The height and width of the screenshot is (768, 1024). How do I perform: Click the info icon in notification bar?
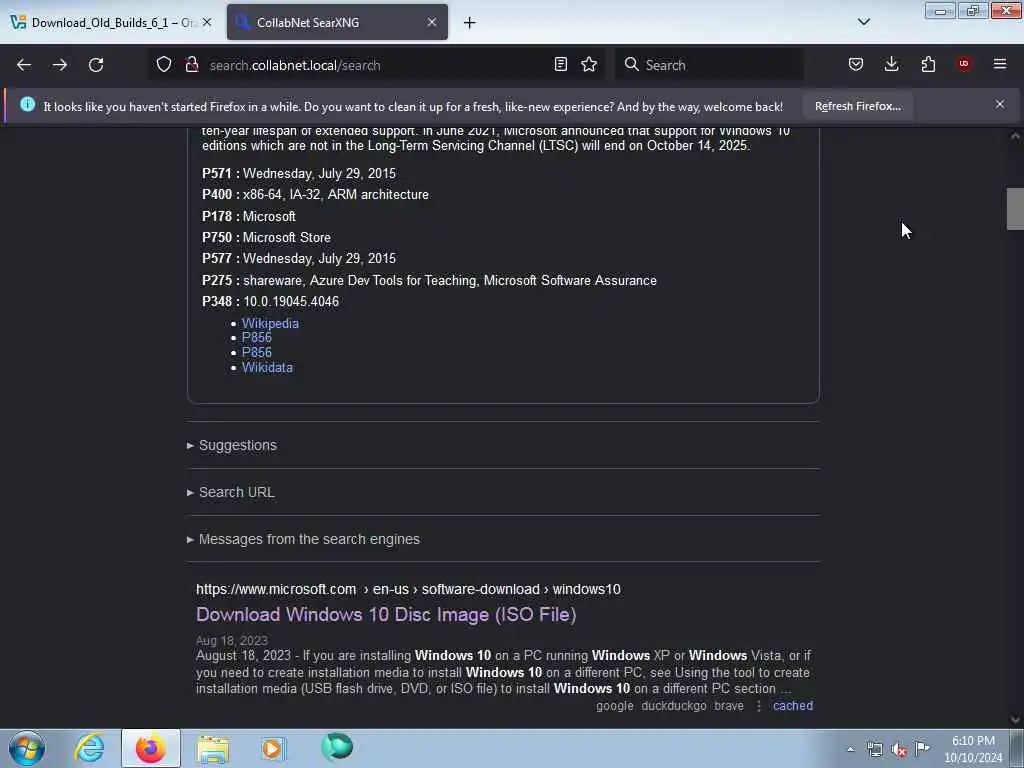click(27, 104)
